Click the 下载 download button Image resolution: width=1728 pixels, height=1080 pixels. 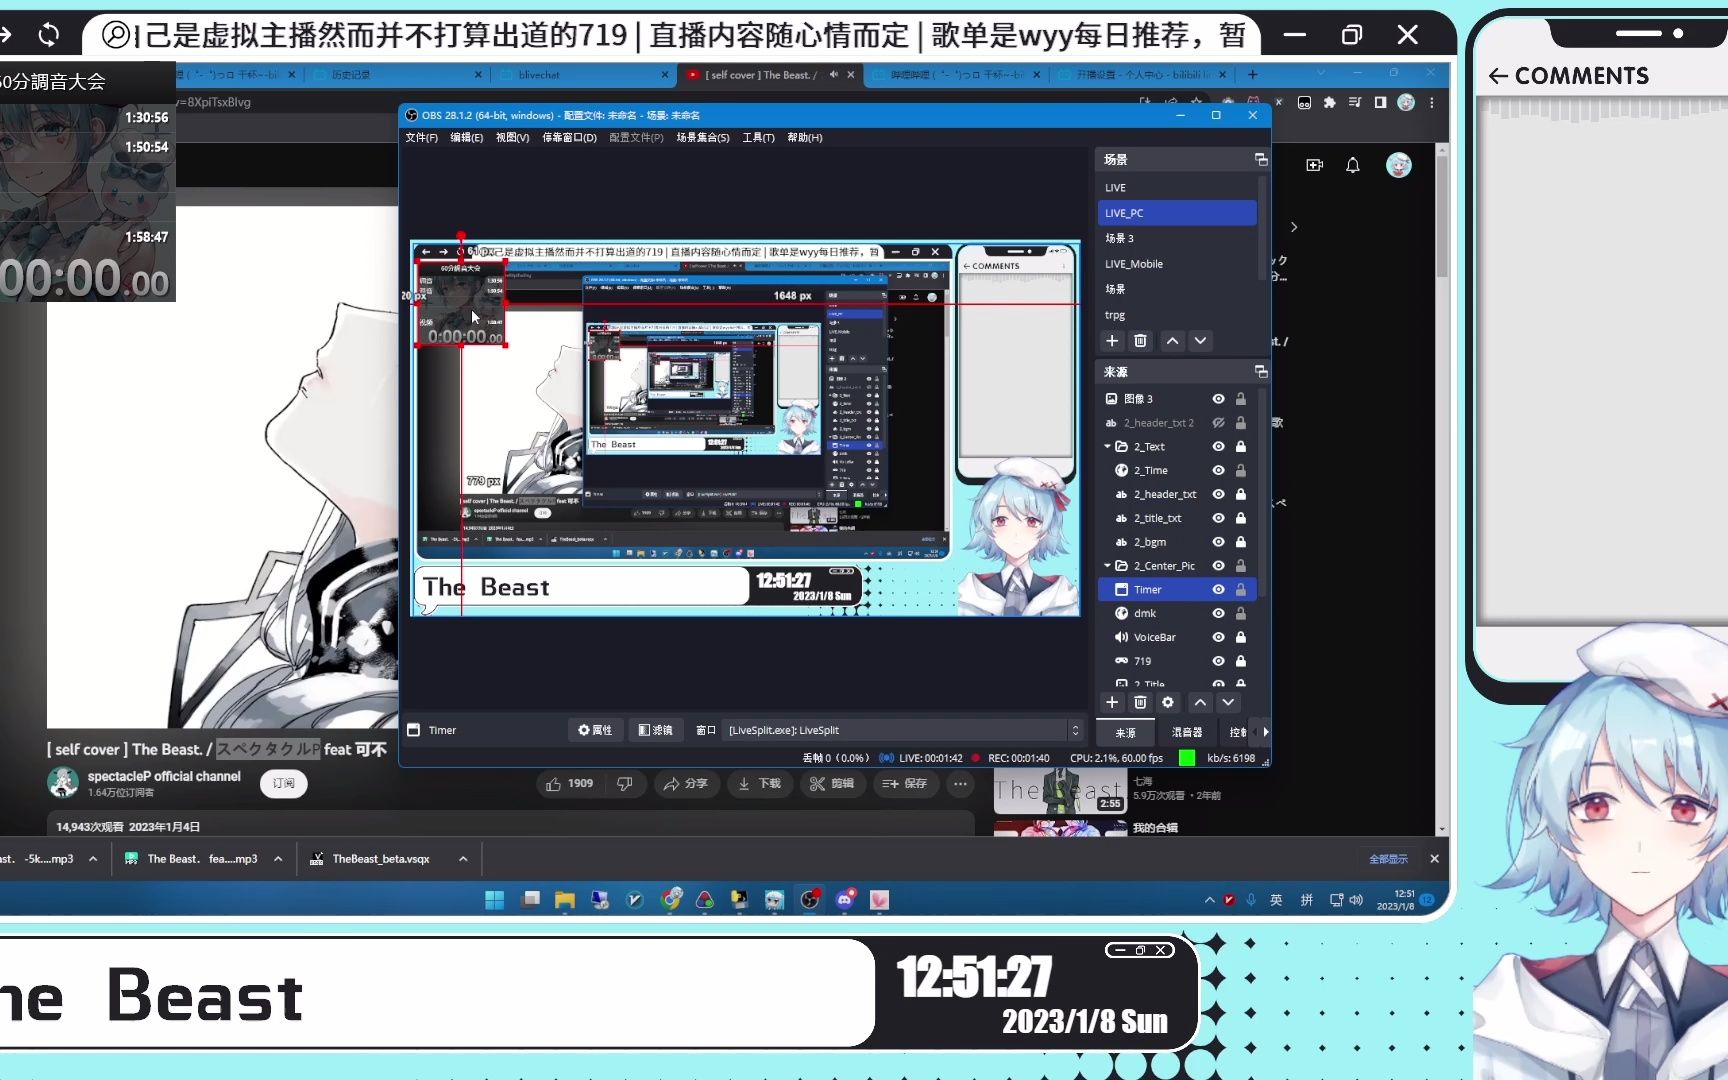pyautogui.click(x=760, y=784)
